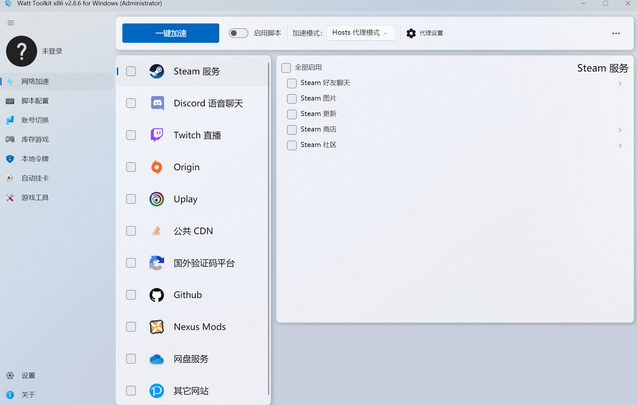Open 账号切换 in the sidebar
This screenshot has width=637, height=405.
click(x=57, y=120)
